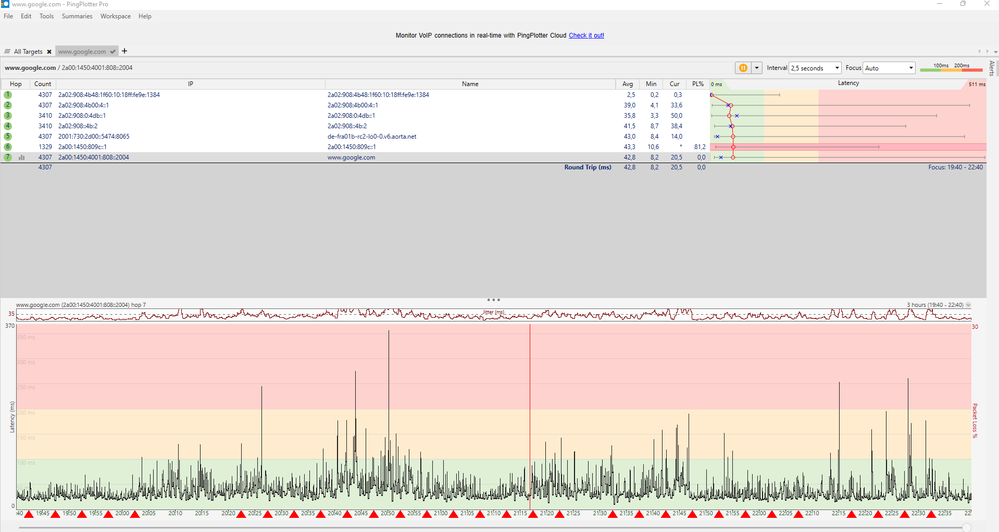Open the dropdown arrow beside the pause button

[x=757, y=68]
